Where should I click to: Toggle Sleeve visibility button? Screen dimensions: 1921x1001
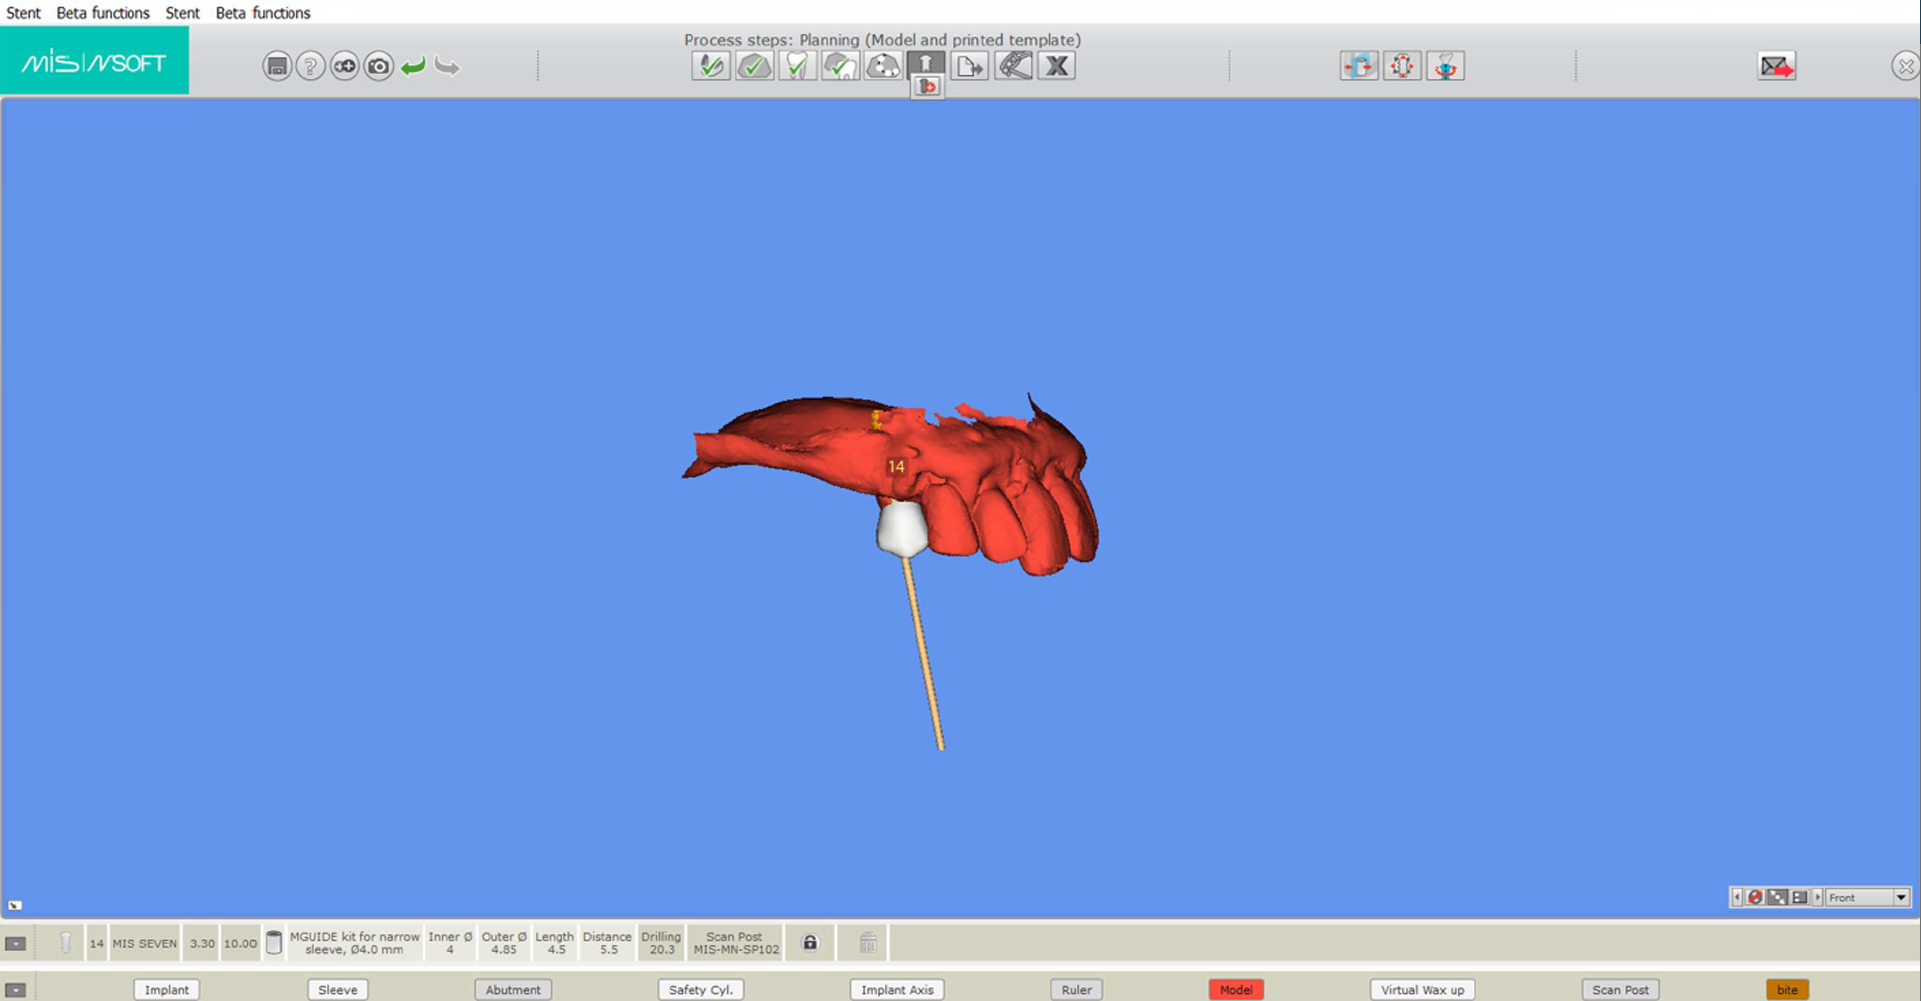coord(338,990)
